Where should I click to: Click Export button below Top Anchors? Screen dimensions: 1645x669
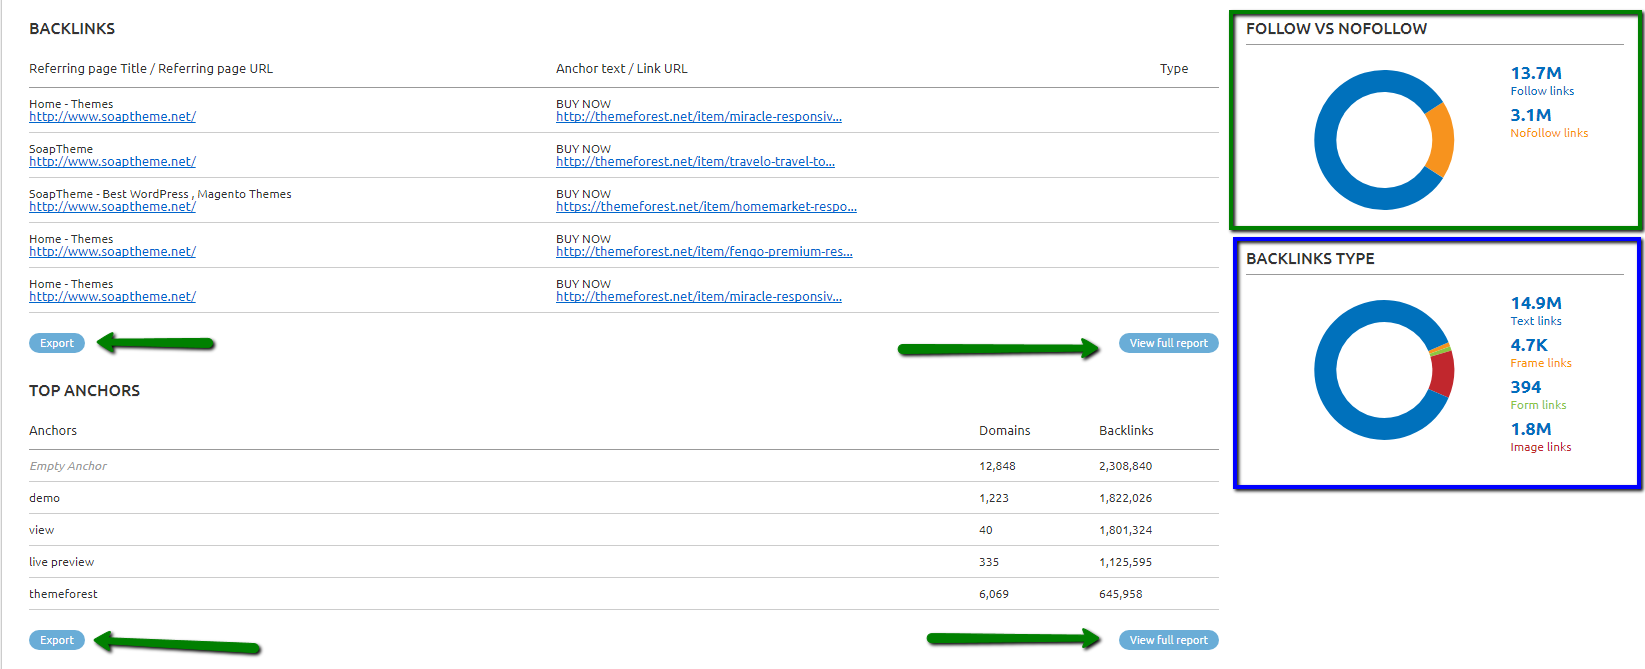[x=57, y=640]
